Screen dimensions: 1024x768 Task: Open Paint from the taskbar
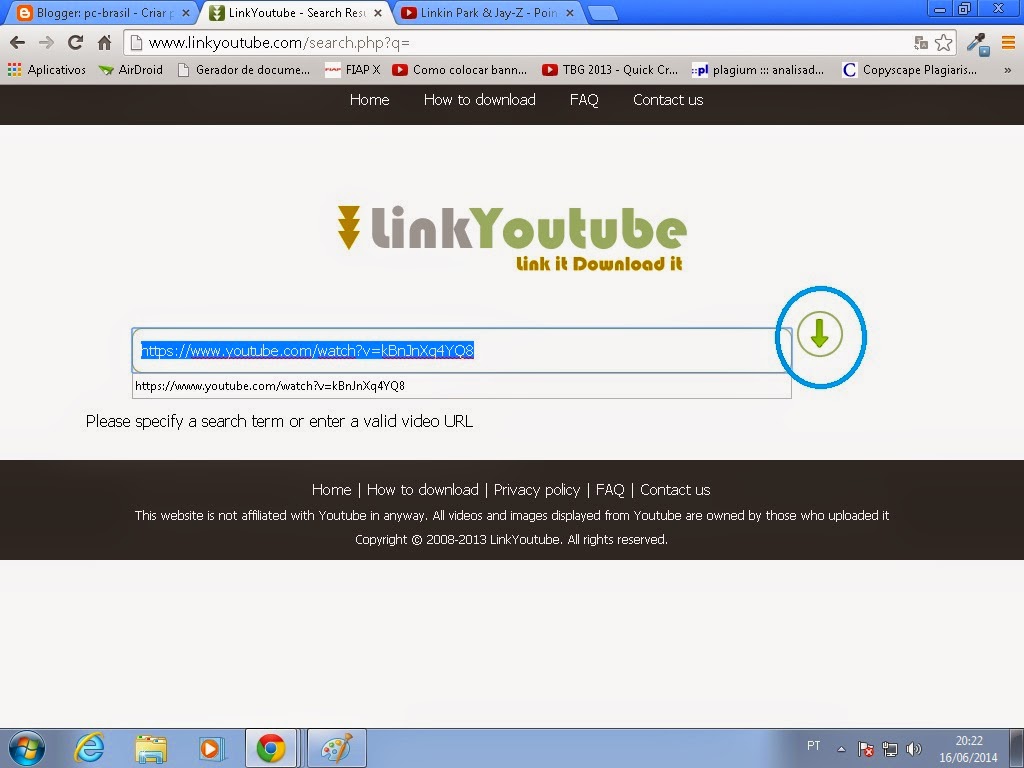pyautogui.click(x=336, y=748)
